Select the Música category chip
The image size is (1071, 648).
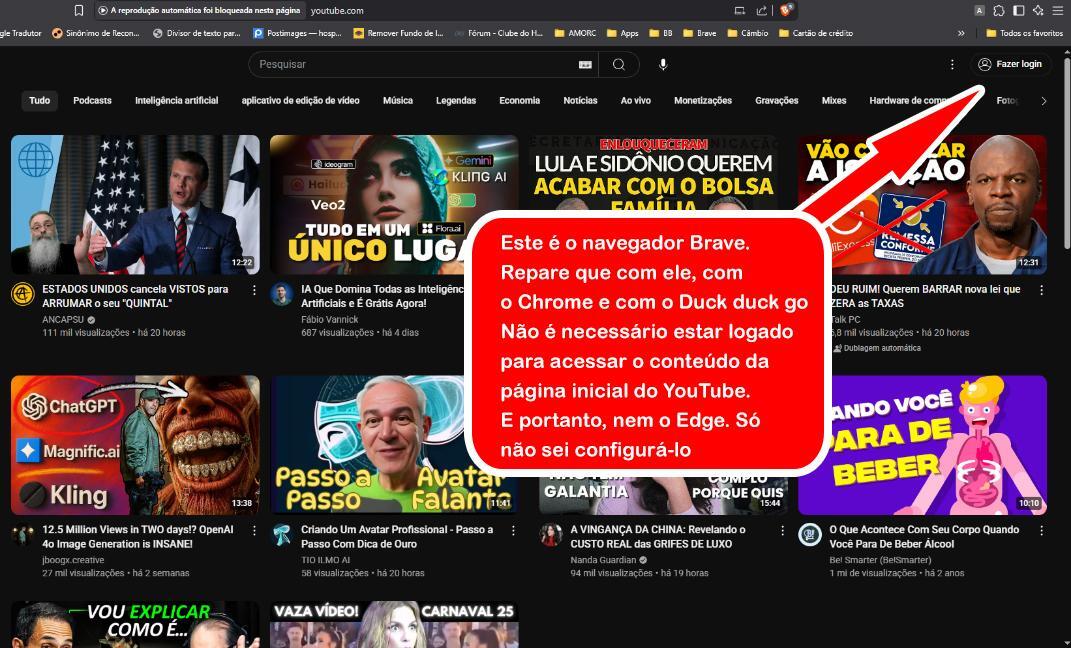pyautogui.click(x=398, y=100)
